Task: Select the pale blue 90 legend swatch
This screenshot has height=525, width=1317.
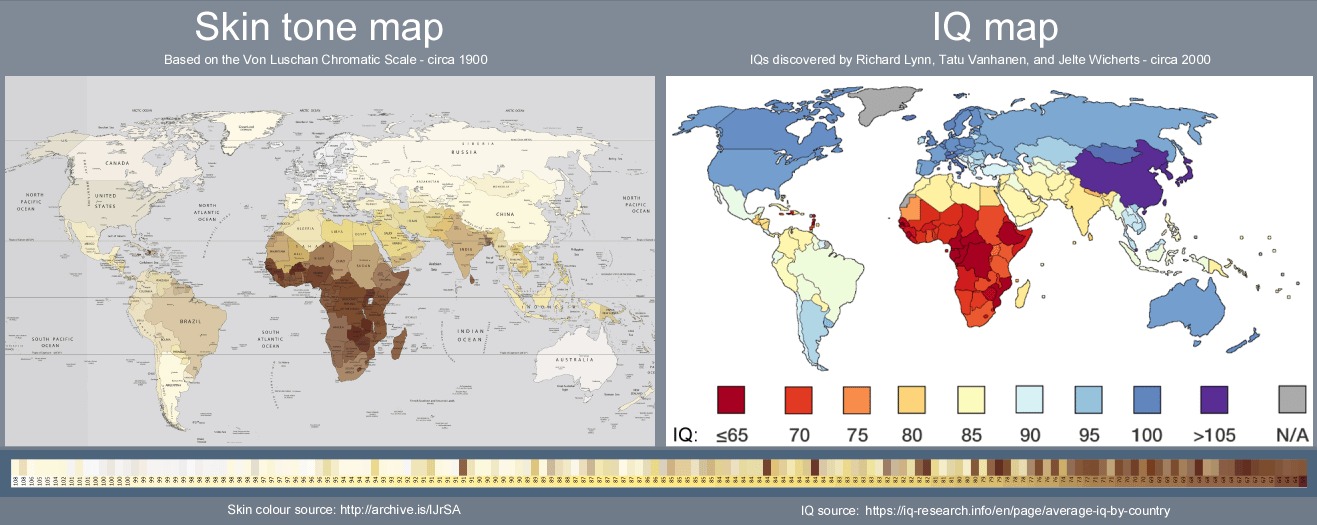Action: coord(1029,399)
